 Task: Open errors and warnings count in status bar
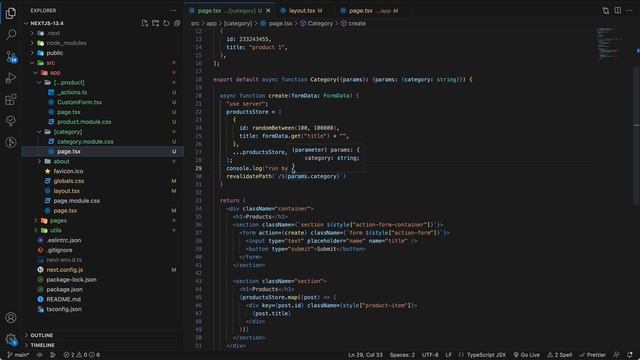tap(82, 355)
